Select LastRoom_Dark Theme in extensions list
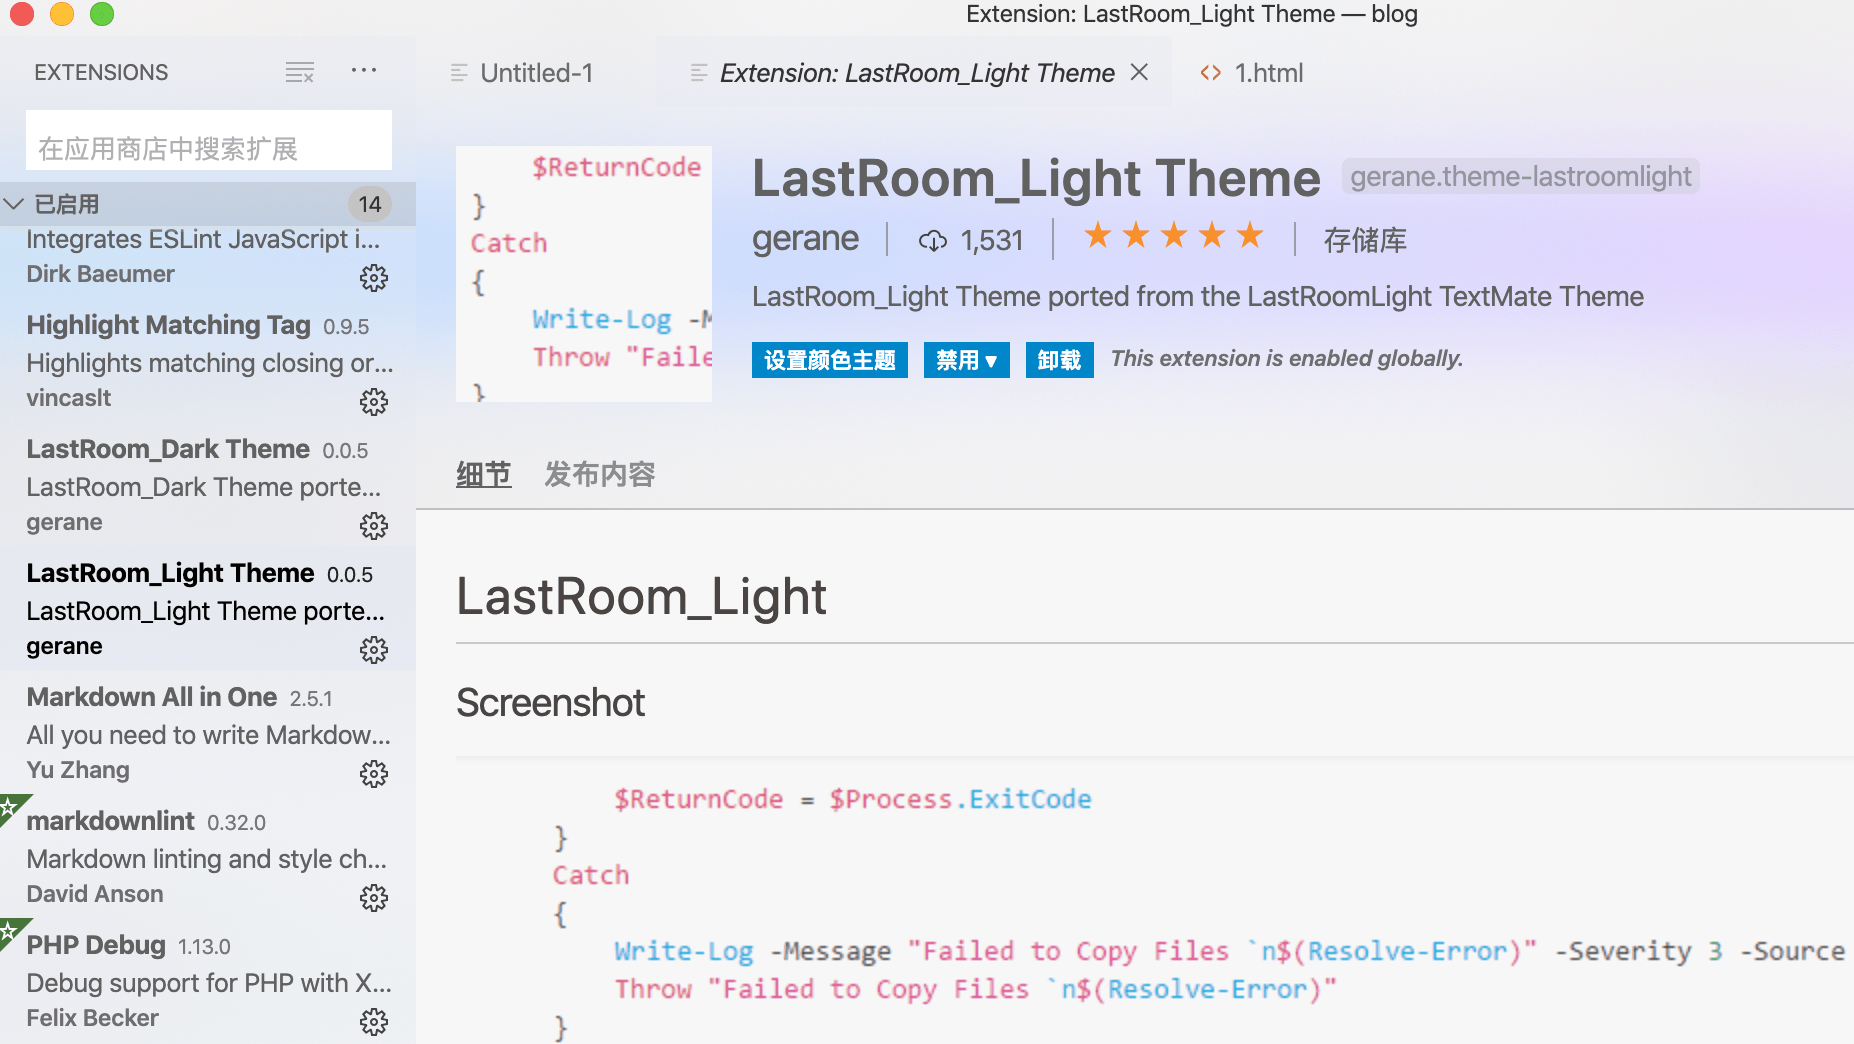Viewport: 1854px width, 1044px height. tap(208, 485)
